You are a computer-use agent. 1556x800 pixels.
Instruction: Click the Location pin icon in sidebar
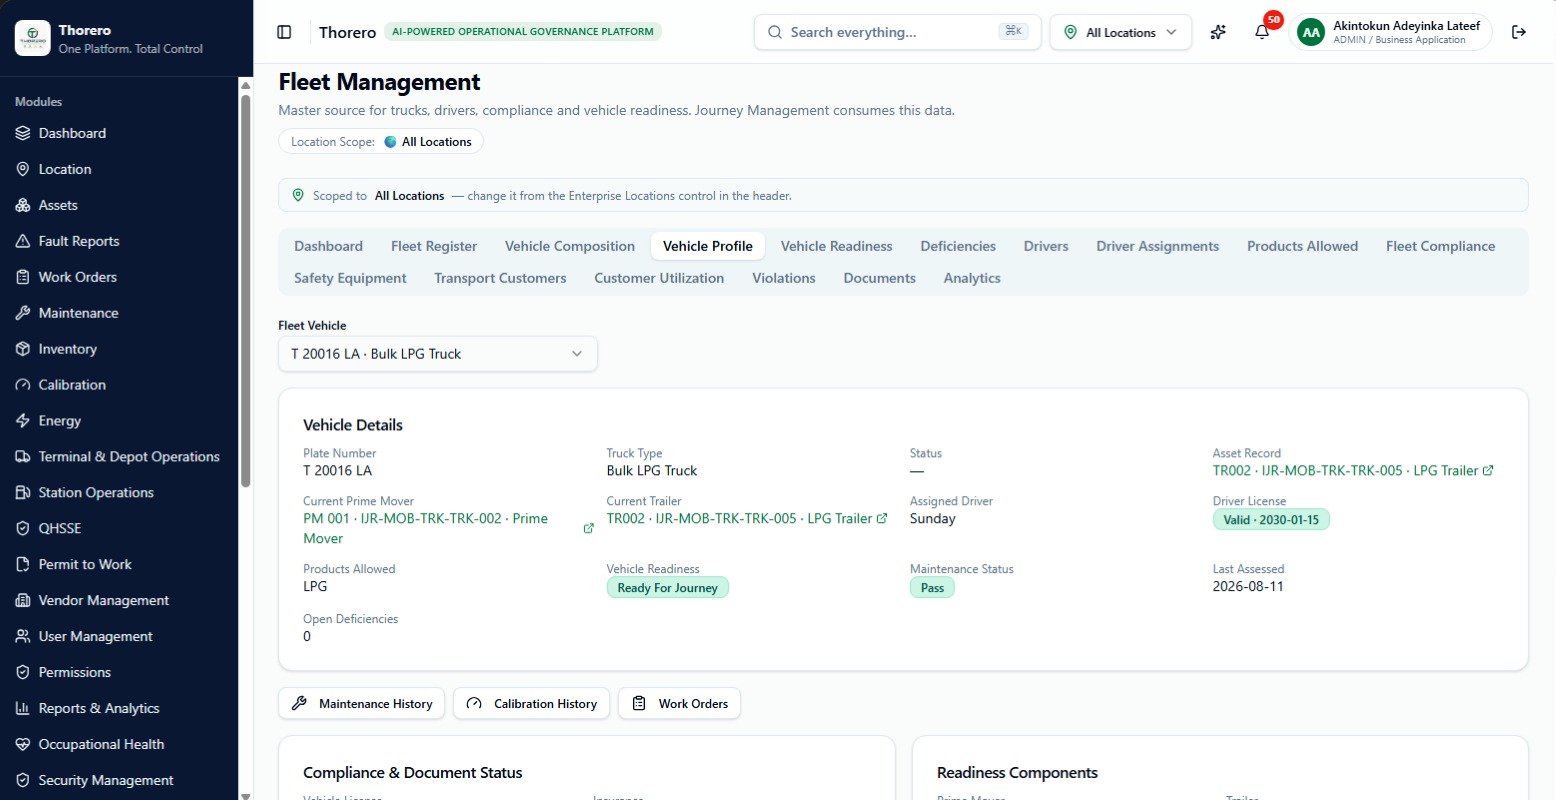coord(23,169)
